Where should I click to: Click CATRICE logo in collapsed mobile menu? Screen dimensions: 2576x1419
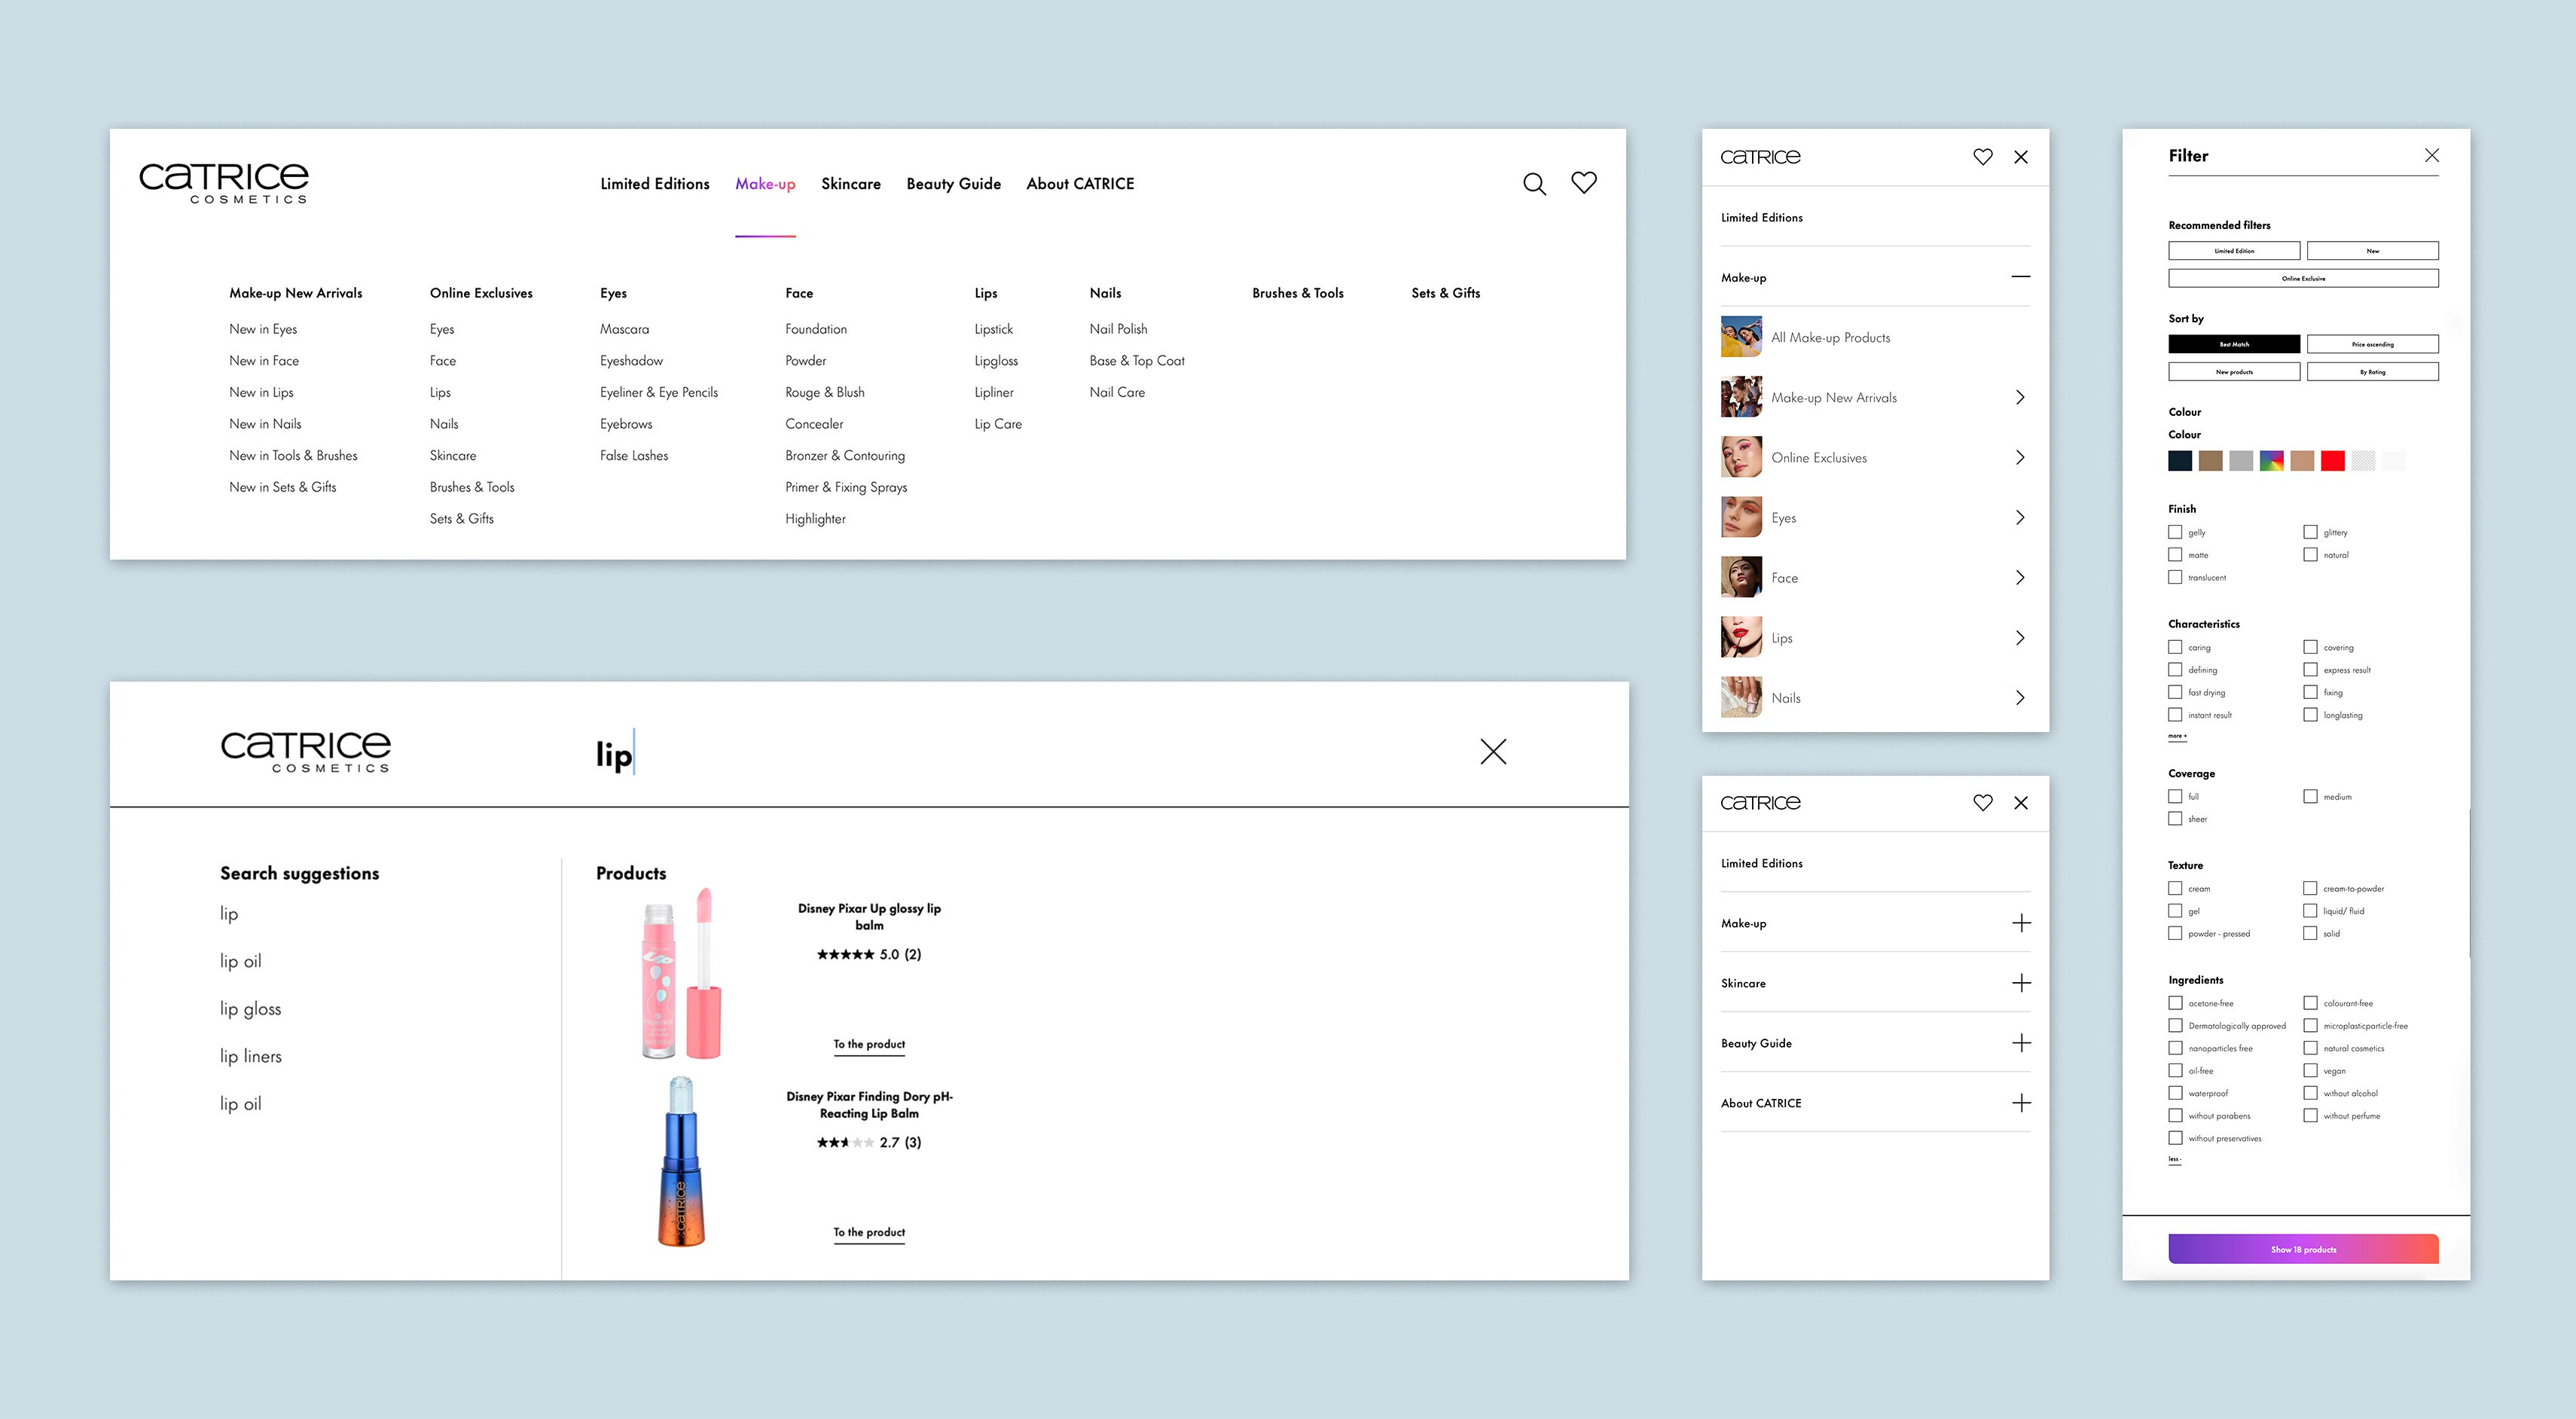pos(1760,803)
